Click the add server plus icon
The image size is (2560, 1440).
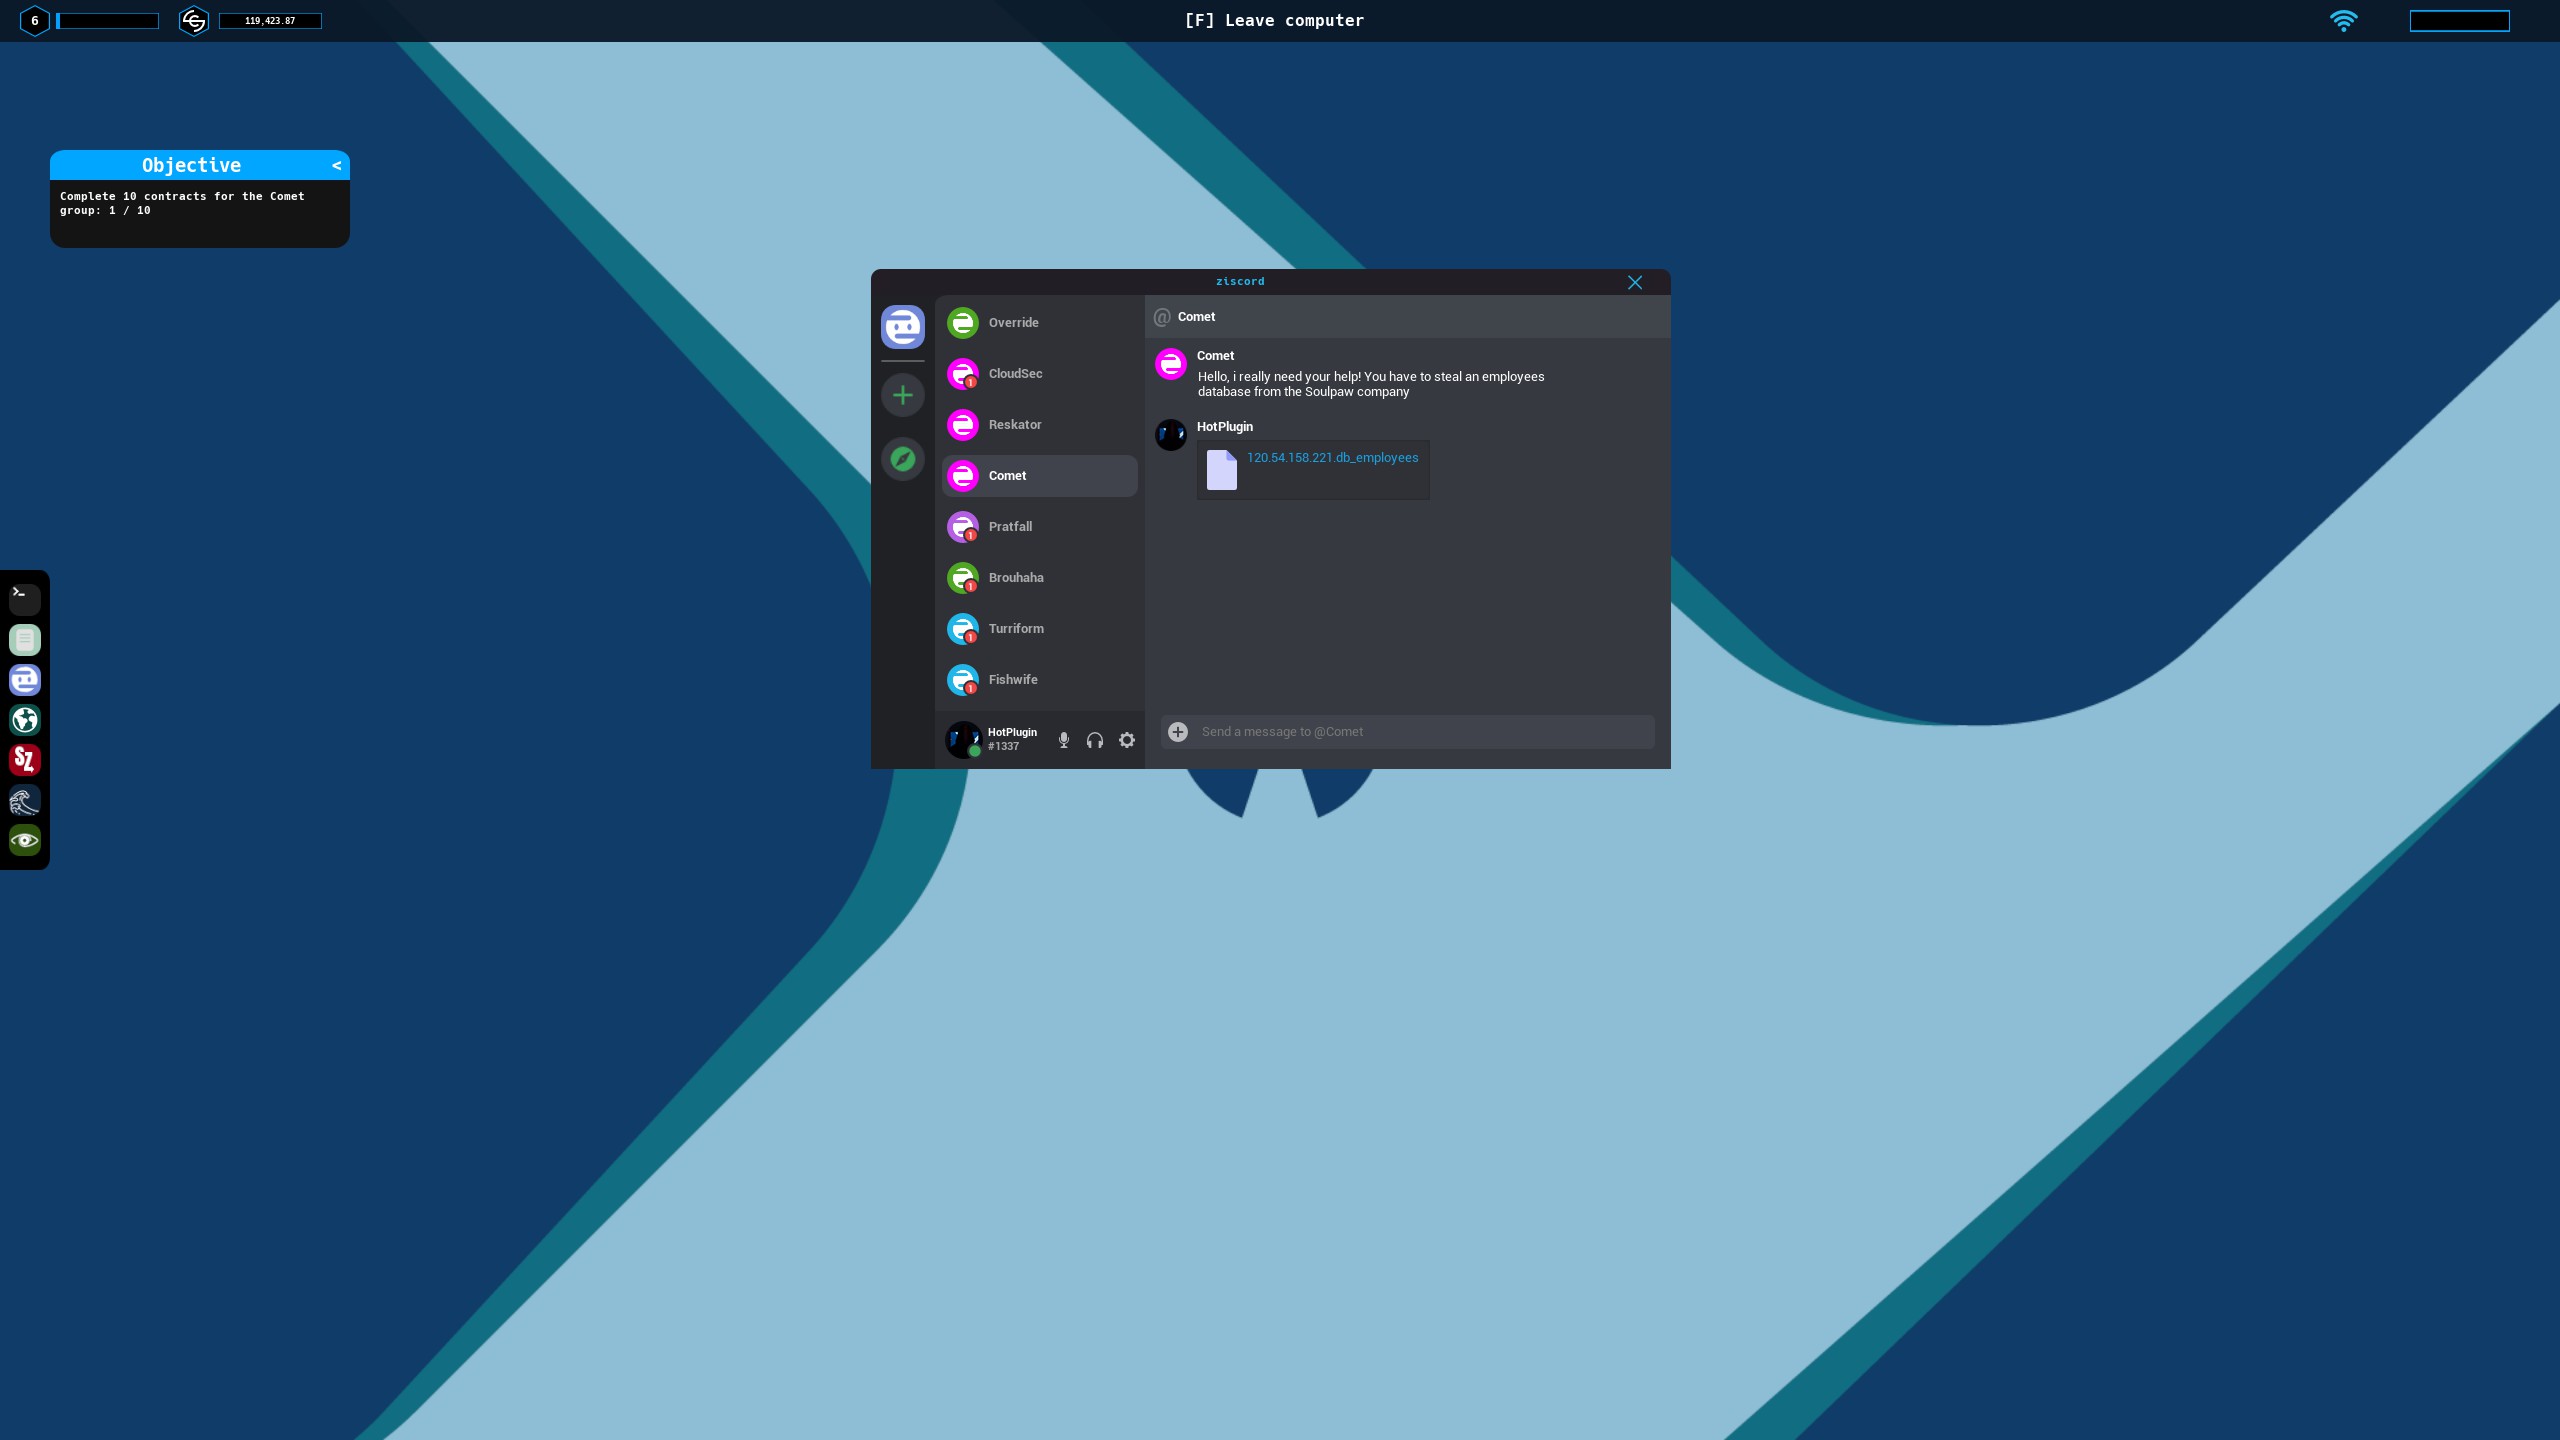[902, 395]
